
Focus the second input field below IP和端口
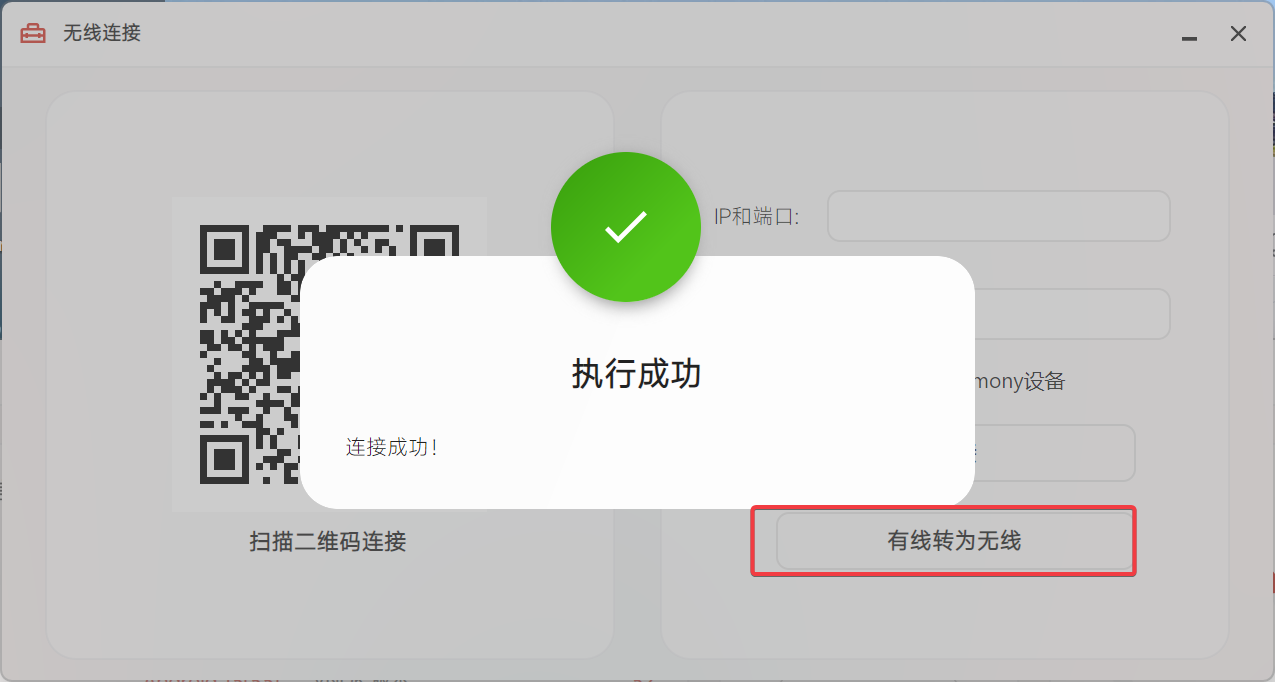coord(1071,314)
